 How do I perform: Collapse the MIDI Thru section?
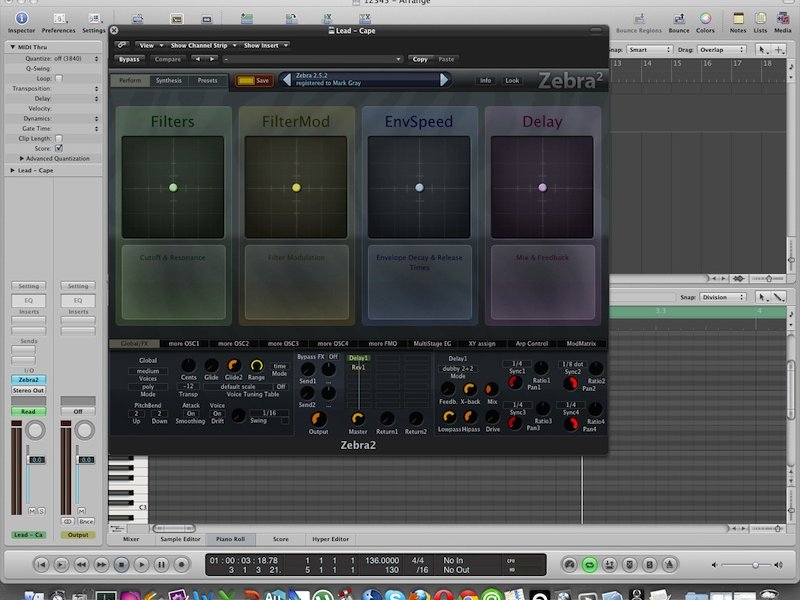pyautogui.click(x=12, y=47)
